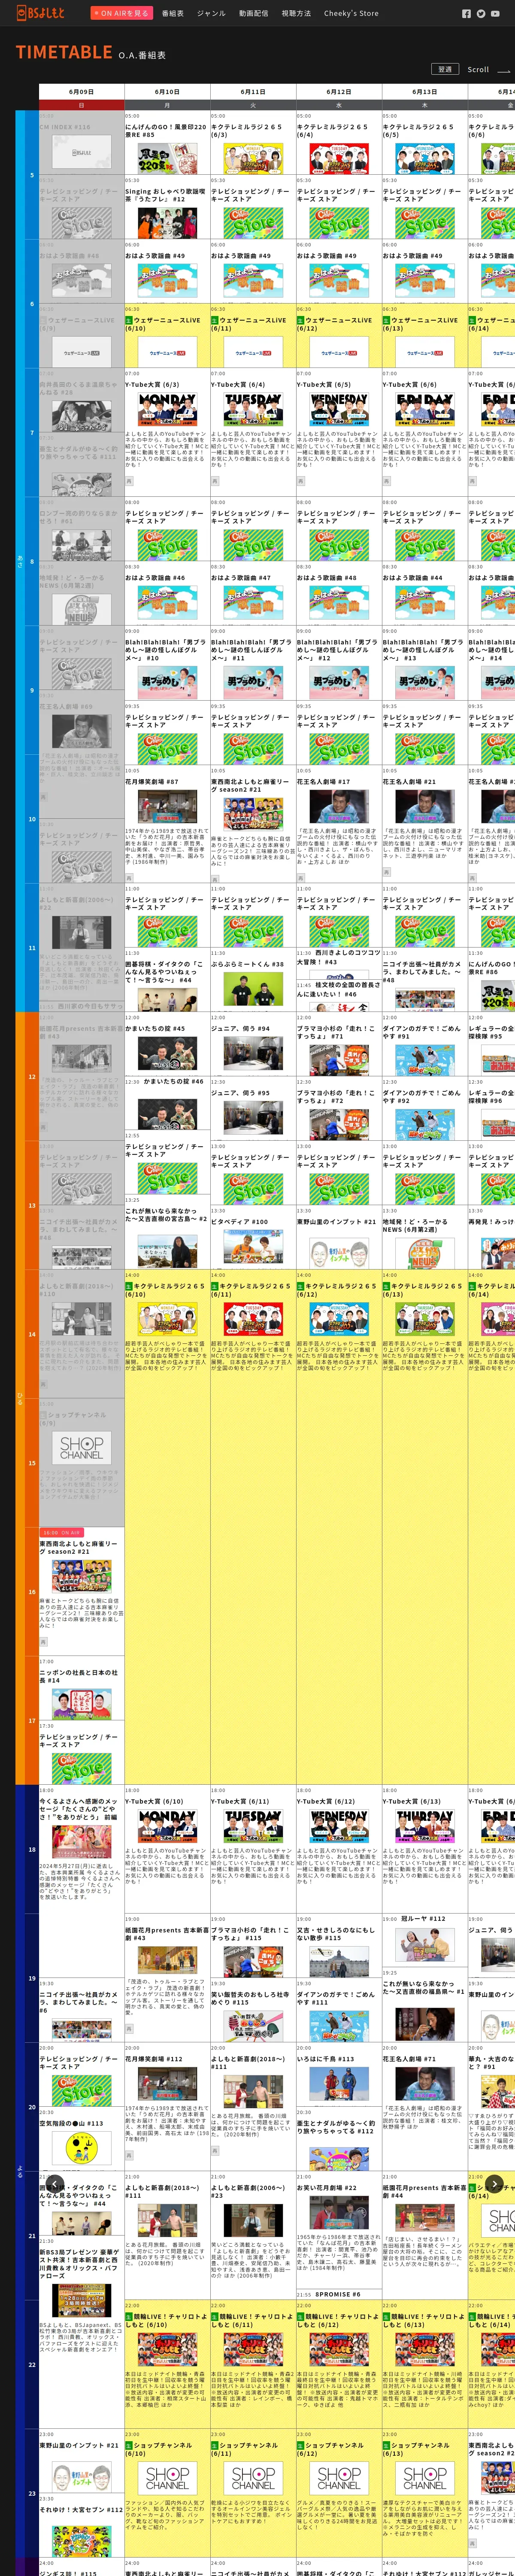Open 笑い飯哲夫のおもしろ社寺めぐり #115
The height and width of the screenshot is (2576, 515).
(253, 2011)
